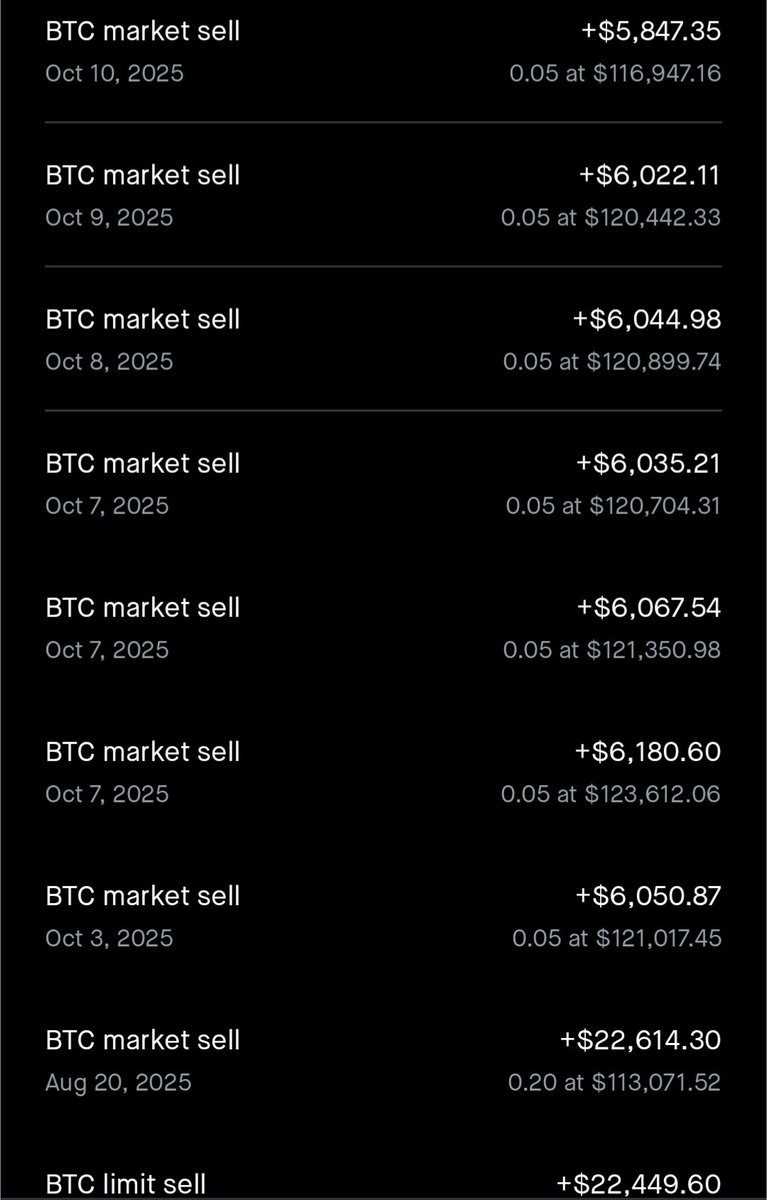Click the 0.20 at $113,071.52 detail
This screenshot has width=767, height=1200.
[612, 1082]
